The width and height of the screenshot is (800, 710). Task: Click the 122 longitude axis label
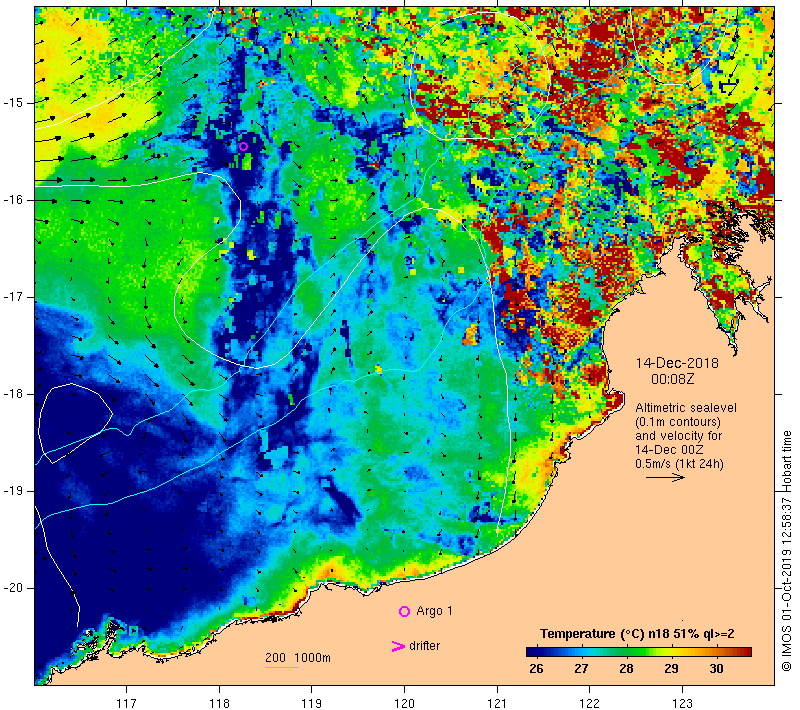(x=590, y=703)
